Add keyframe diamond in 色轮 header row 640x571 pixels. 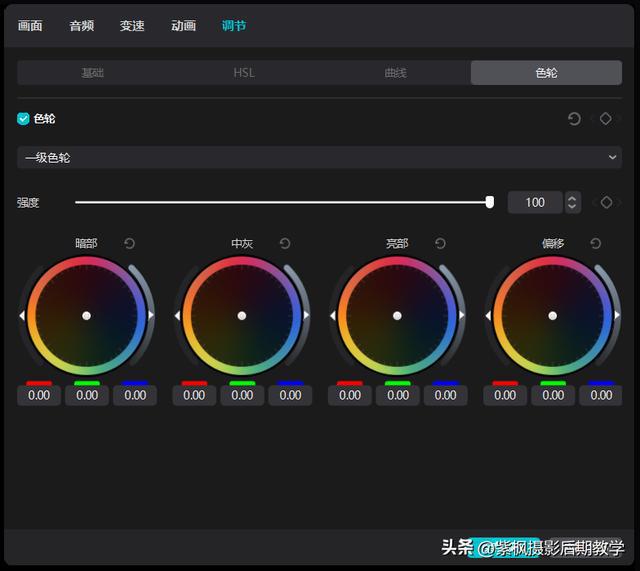point(605,119)
